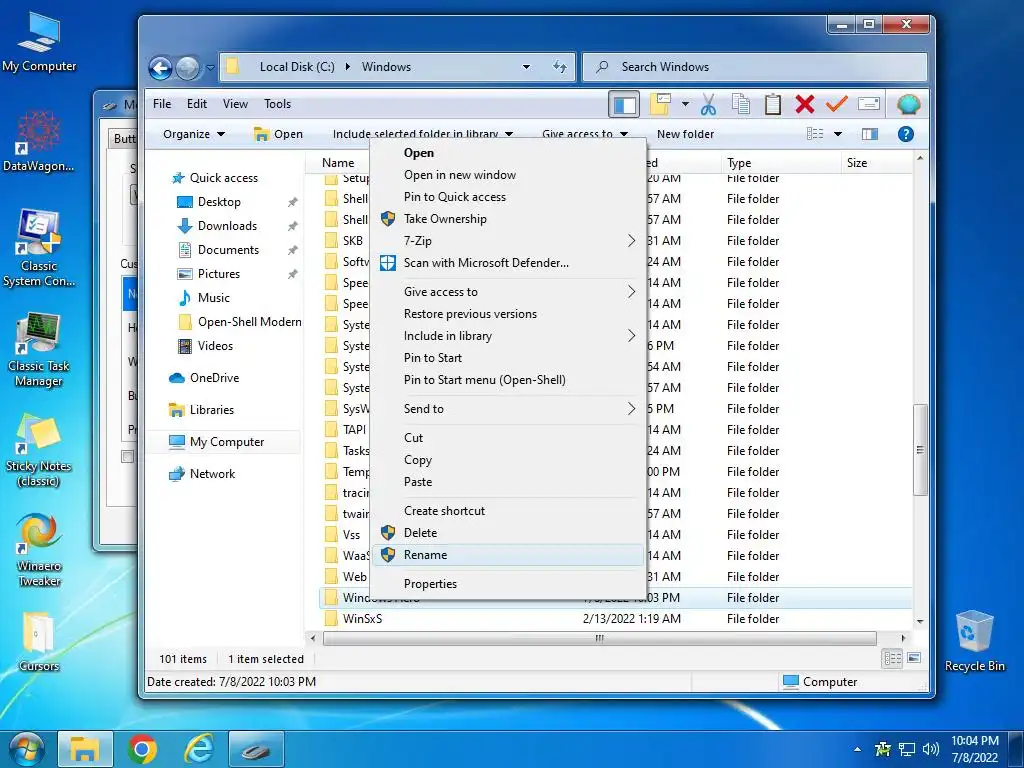The height and width of the screenshot is (768, 1024).
Task: Switch to details view status bar icon
Action: click(x=893, y=658)
